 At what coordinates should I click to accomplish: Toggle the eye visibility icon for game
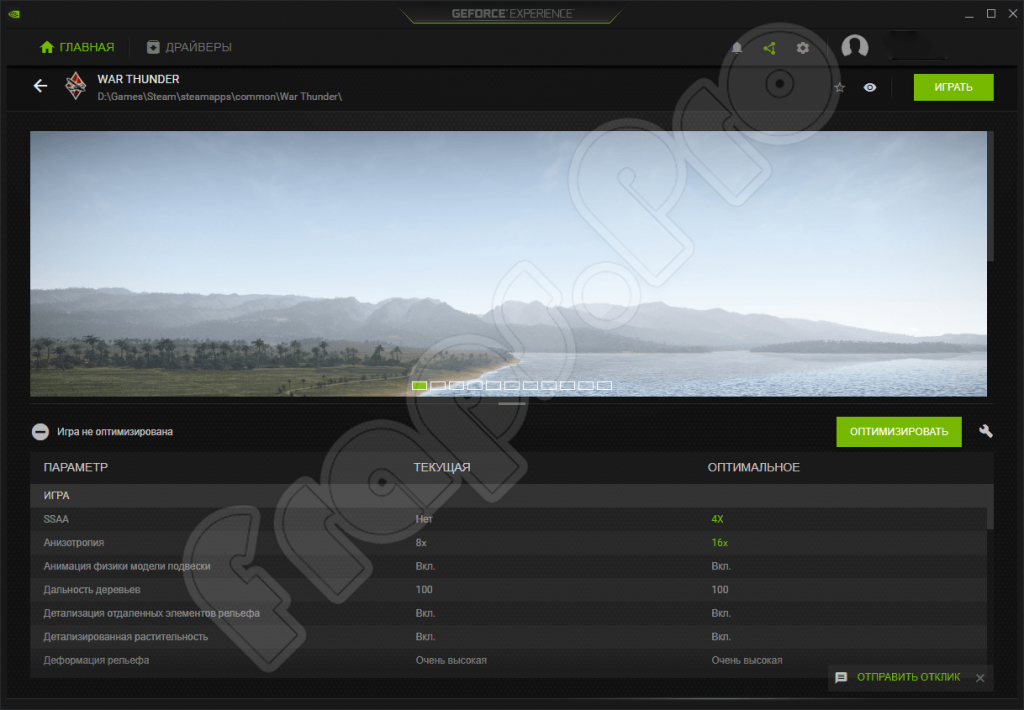[x=870, y=88]
